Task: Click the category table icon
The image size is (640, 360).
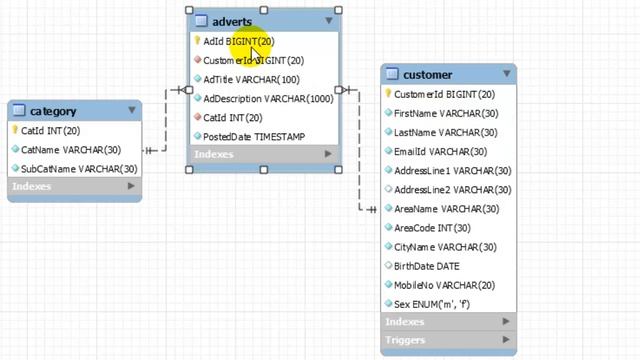Action: pyautogui.click(x=19, y=110)
